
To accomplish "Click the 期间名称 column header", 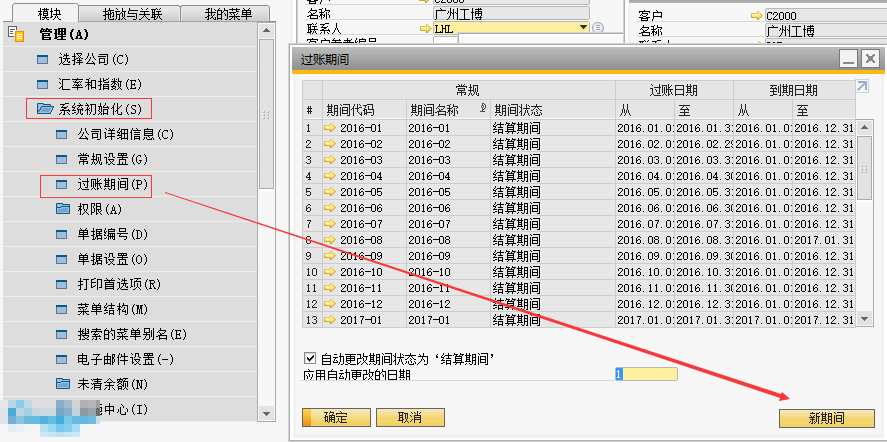I will (x=448, y=109).
